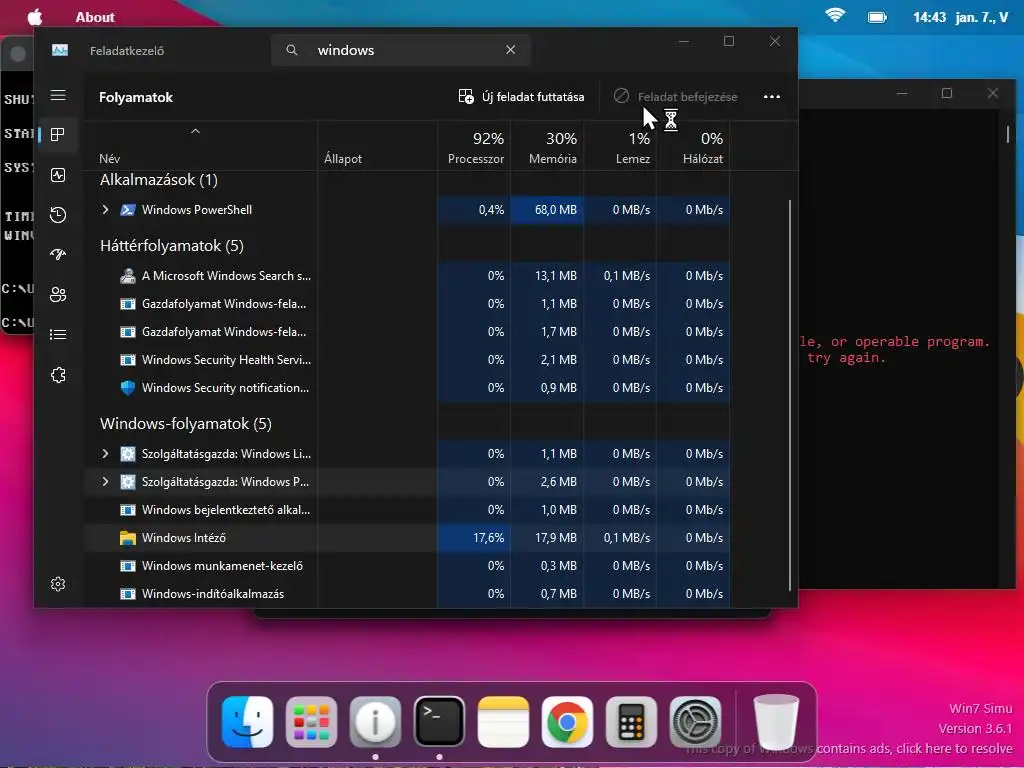Click the battery icon in menu bar
1024x768 pixels.
click(877, 17)
